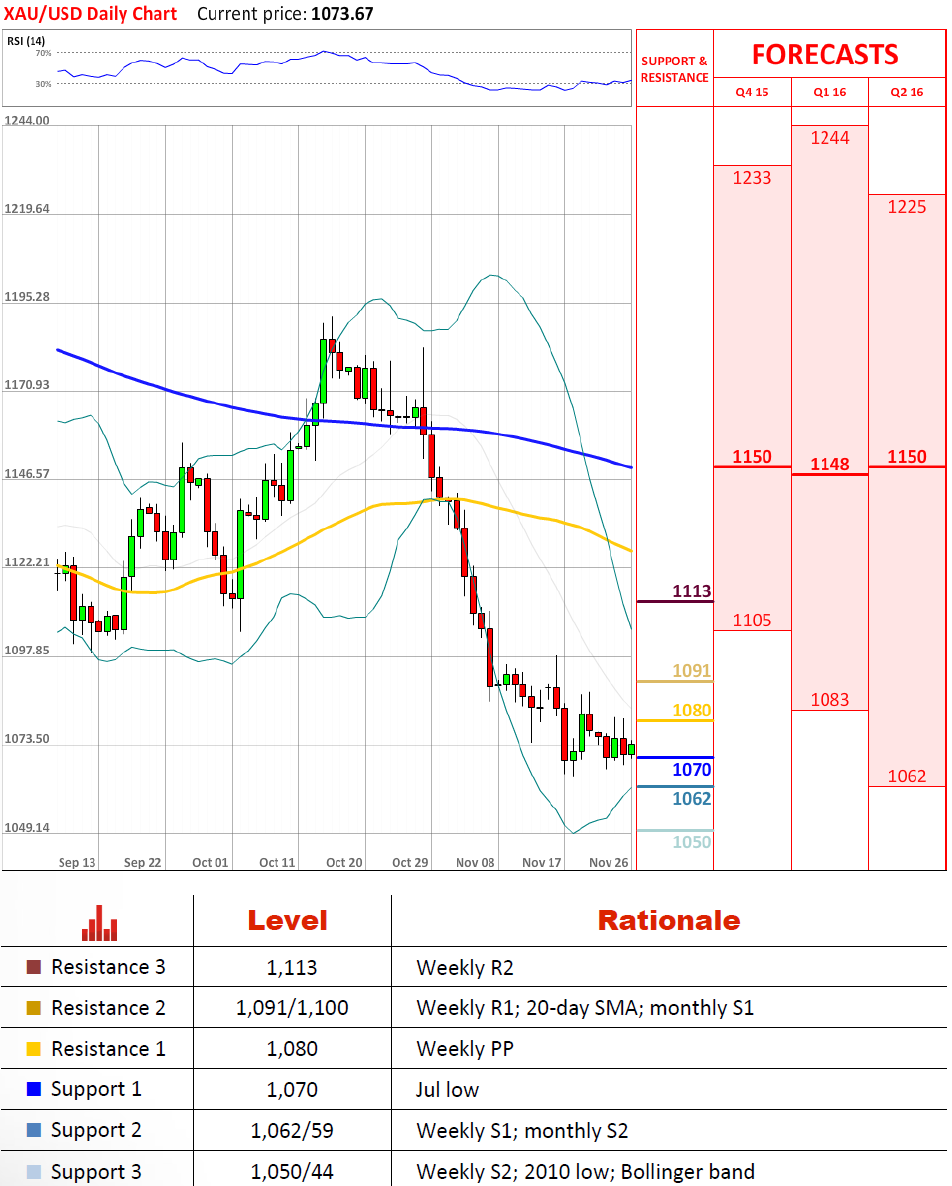The height and width of the screenshot is (1186, 952).
Task: Click the 1097.85 price axis label
Action: [x=27, y=650]
